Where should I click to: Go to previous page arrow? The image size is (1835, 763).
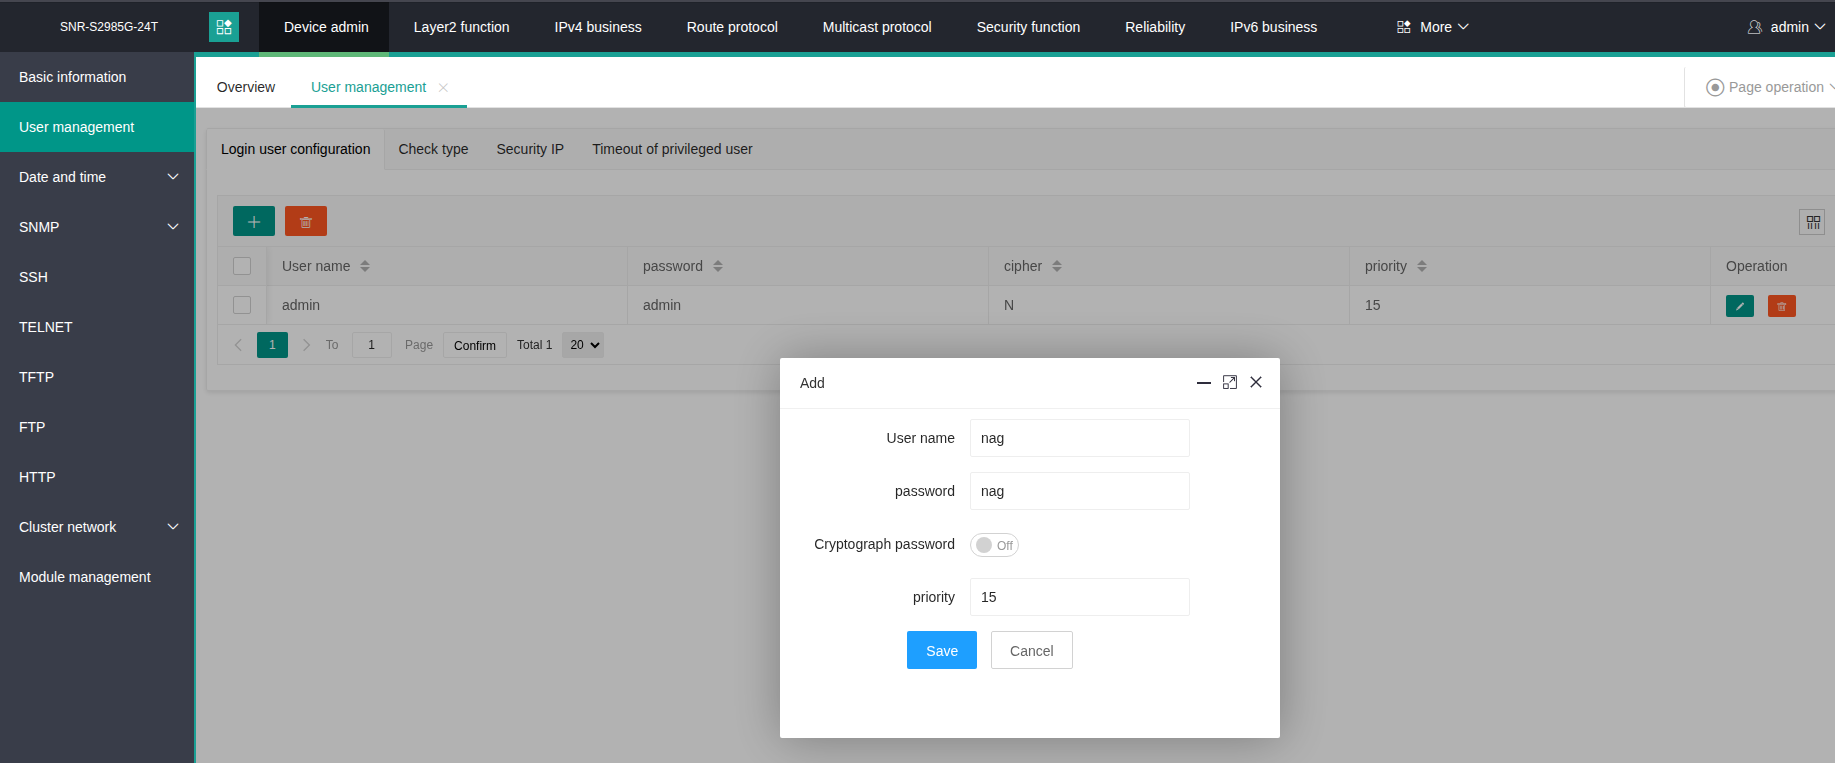(238, 345)
